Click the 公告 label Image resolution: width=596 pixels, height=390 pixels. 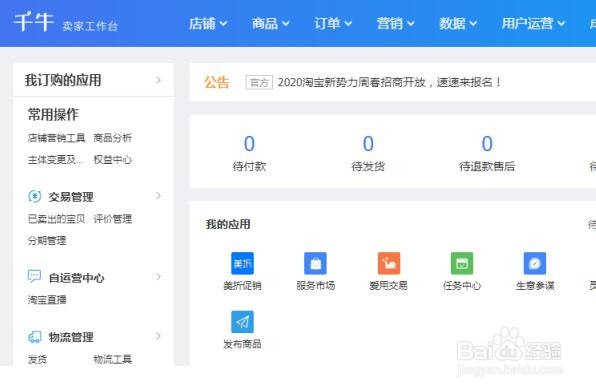point(217,82)
